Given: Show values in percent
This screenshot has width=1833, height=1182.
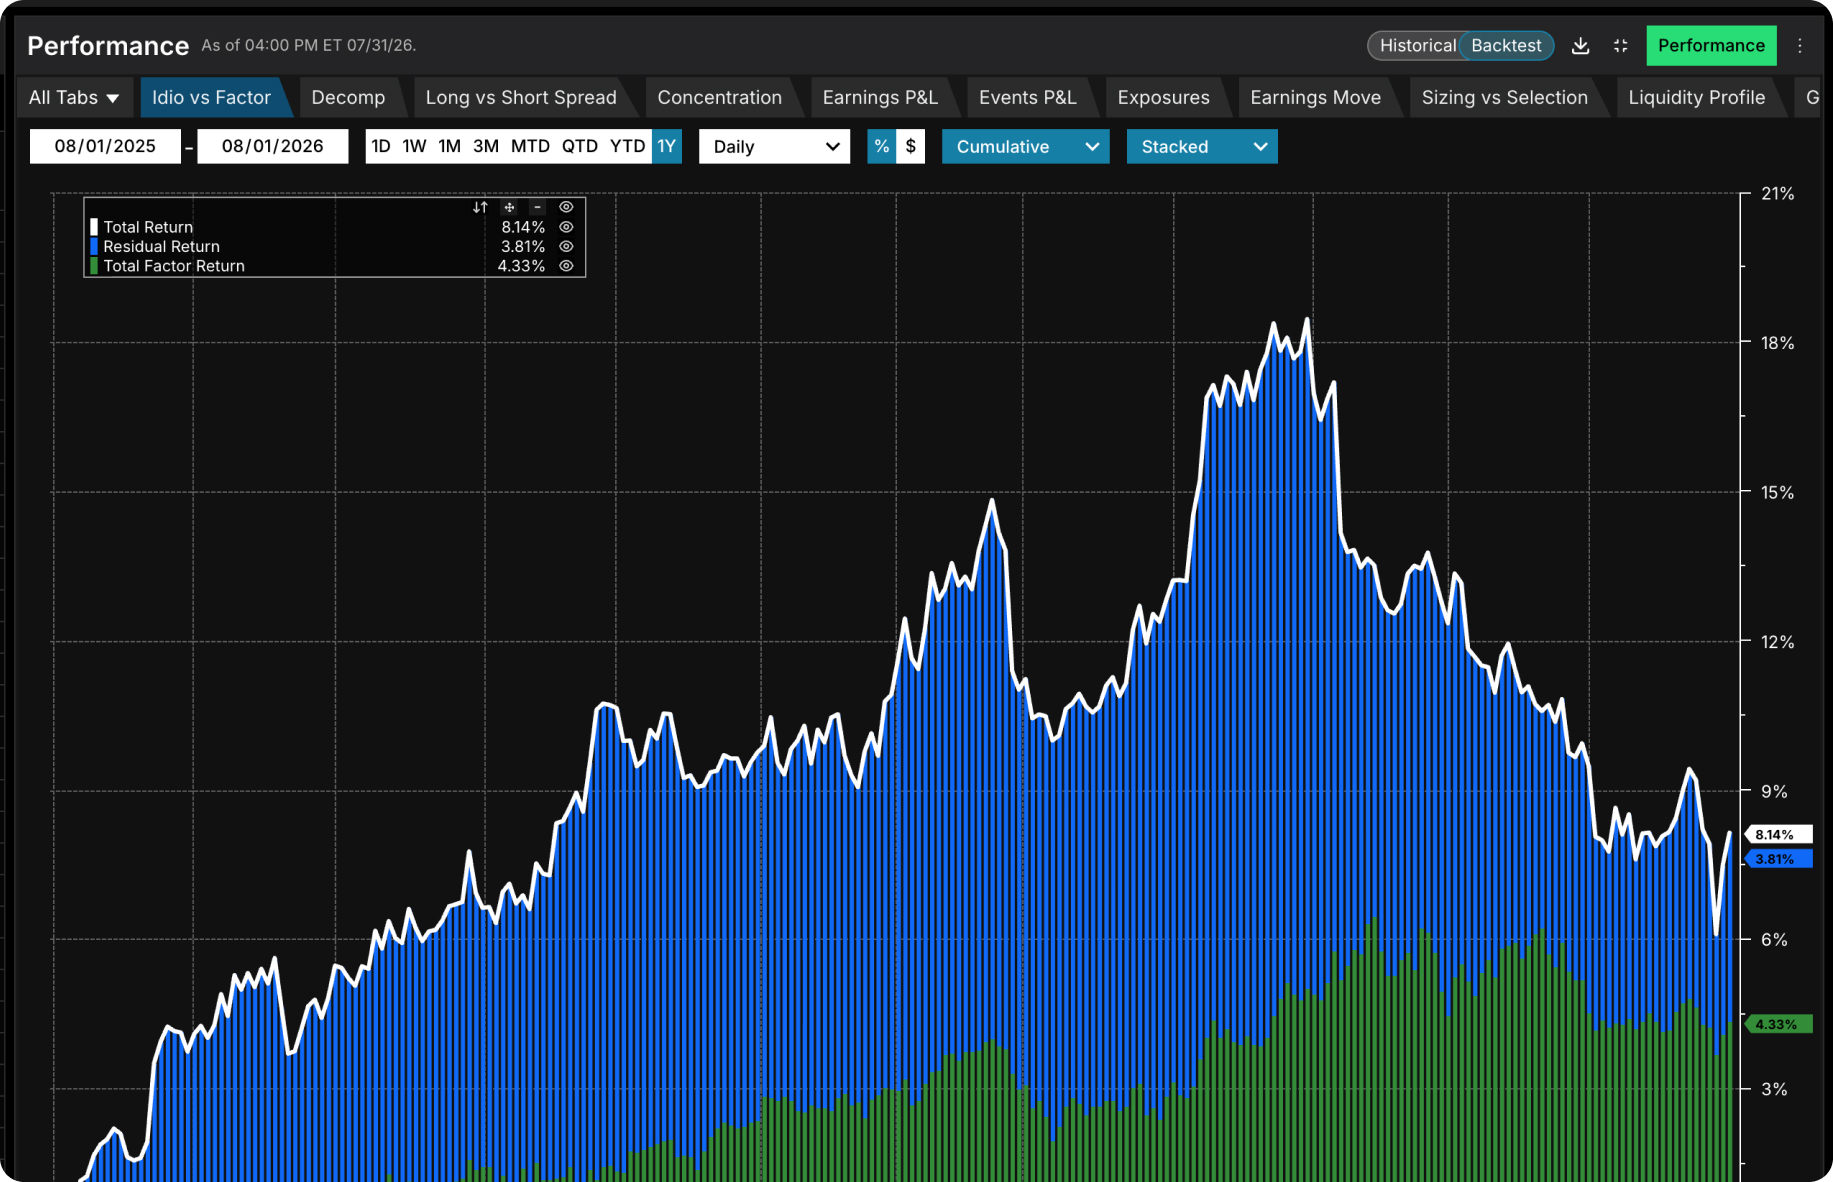Looking at the screenshot, I should tap(881, 147).
